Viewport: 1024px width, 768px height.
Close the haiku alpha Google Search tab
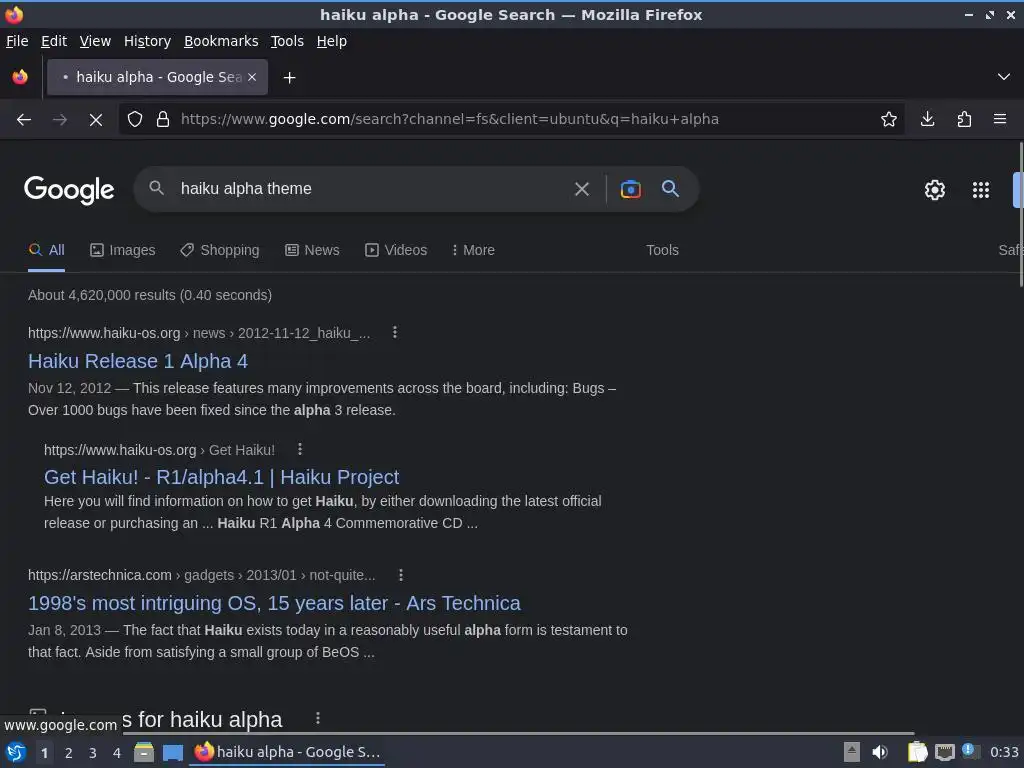pyautogui.click(x=252, y=77)
